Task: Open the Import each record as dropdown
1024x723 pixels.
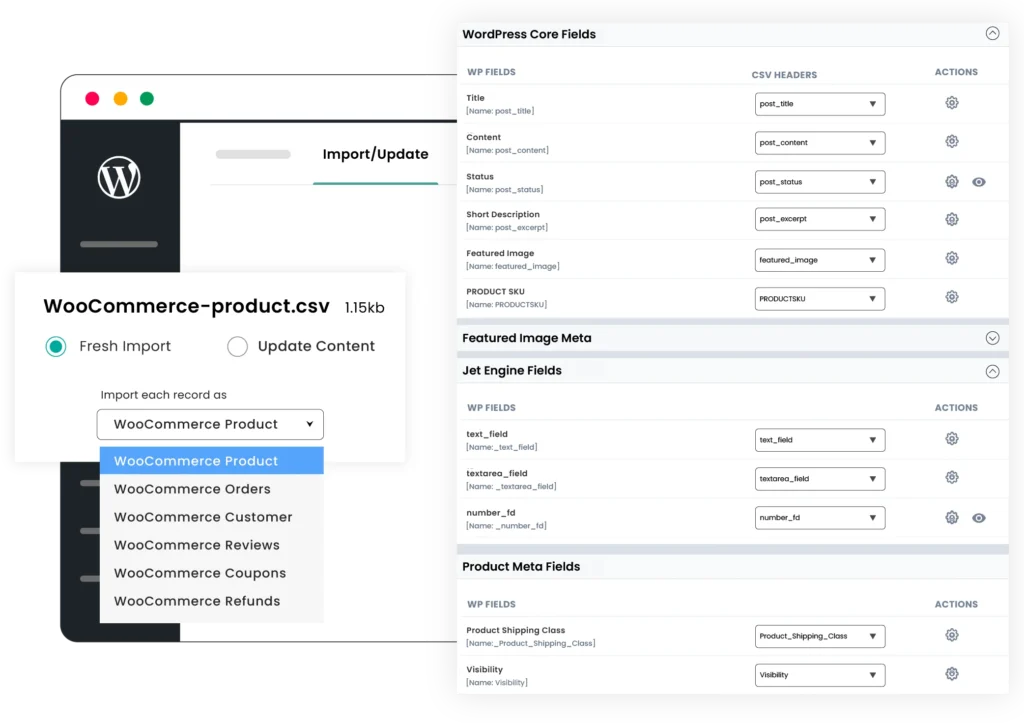Action: 210,424
